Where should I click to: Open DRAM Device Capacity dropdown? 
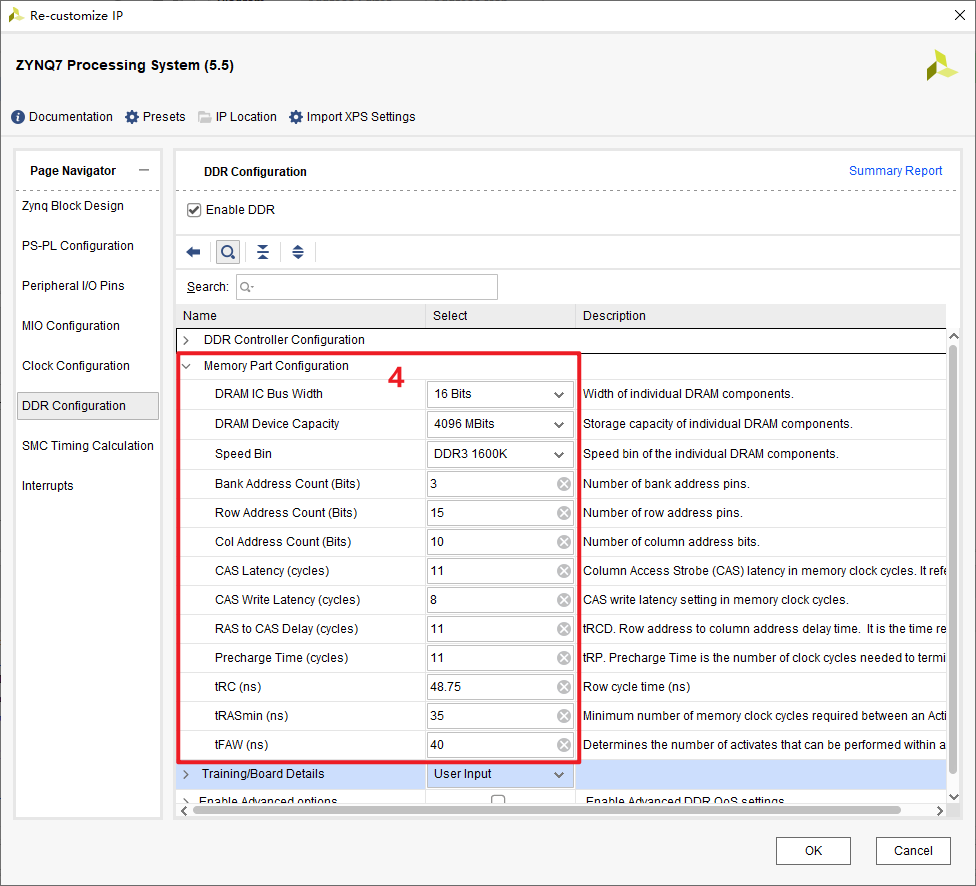point(500,424)
